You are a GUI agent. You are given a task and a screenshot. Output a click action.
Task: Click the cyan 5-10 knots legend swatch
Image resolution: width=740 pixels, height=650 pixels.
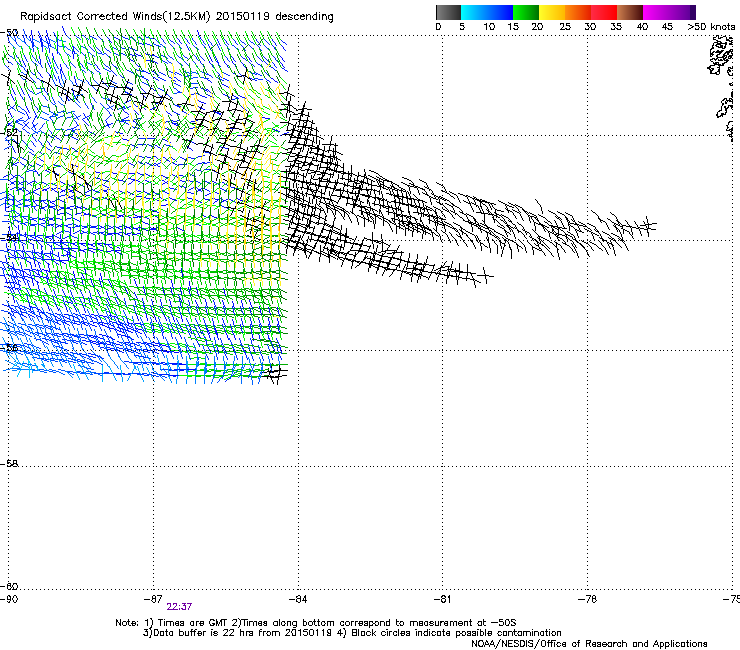click(474, 12)
